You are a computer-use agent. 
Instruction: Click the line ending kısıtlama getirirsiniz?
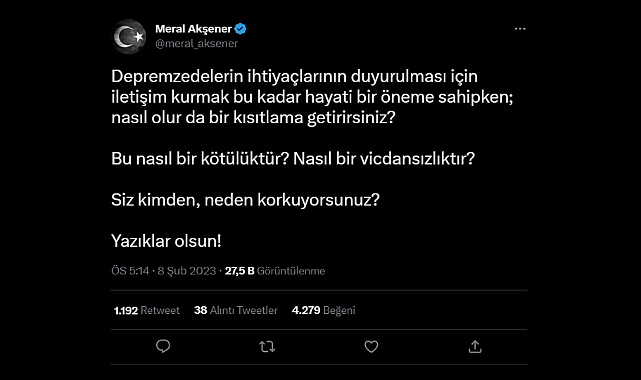click(x=253, y=118)
